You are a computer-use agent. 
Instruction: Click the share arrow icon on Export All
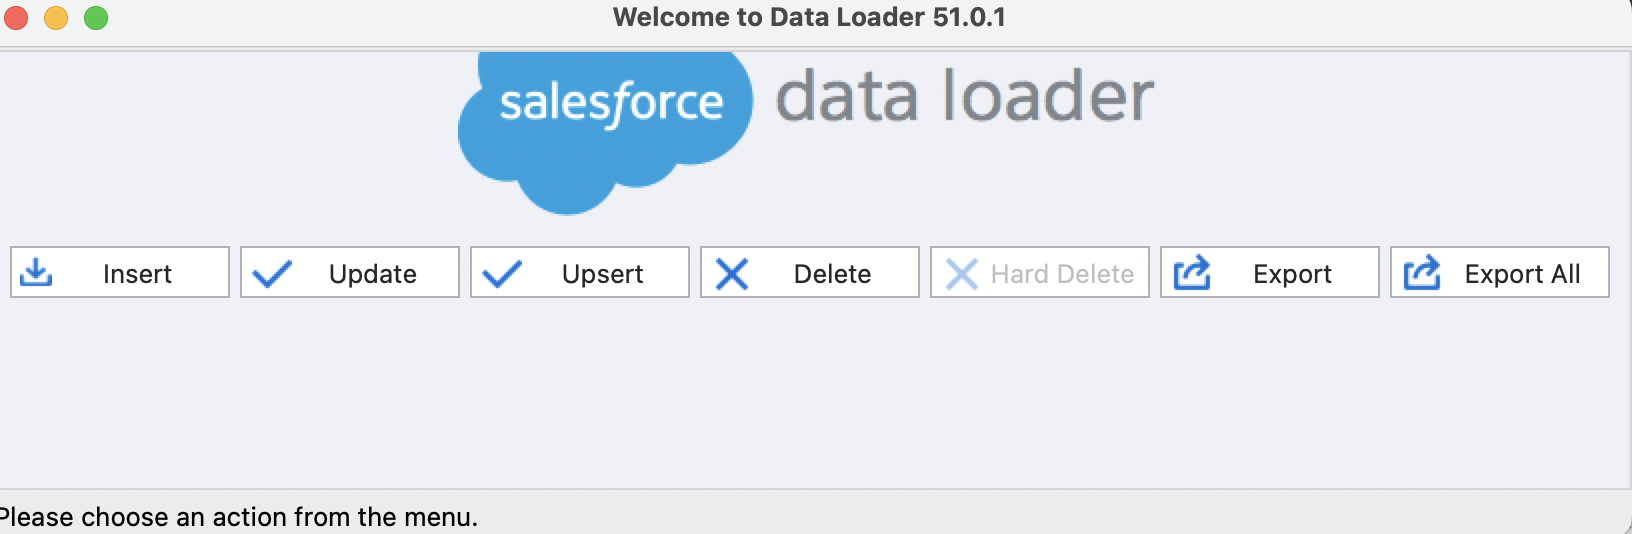click(1422, 272)
